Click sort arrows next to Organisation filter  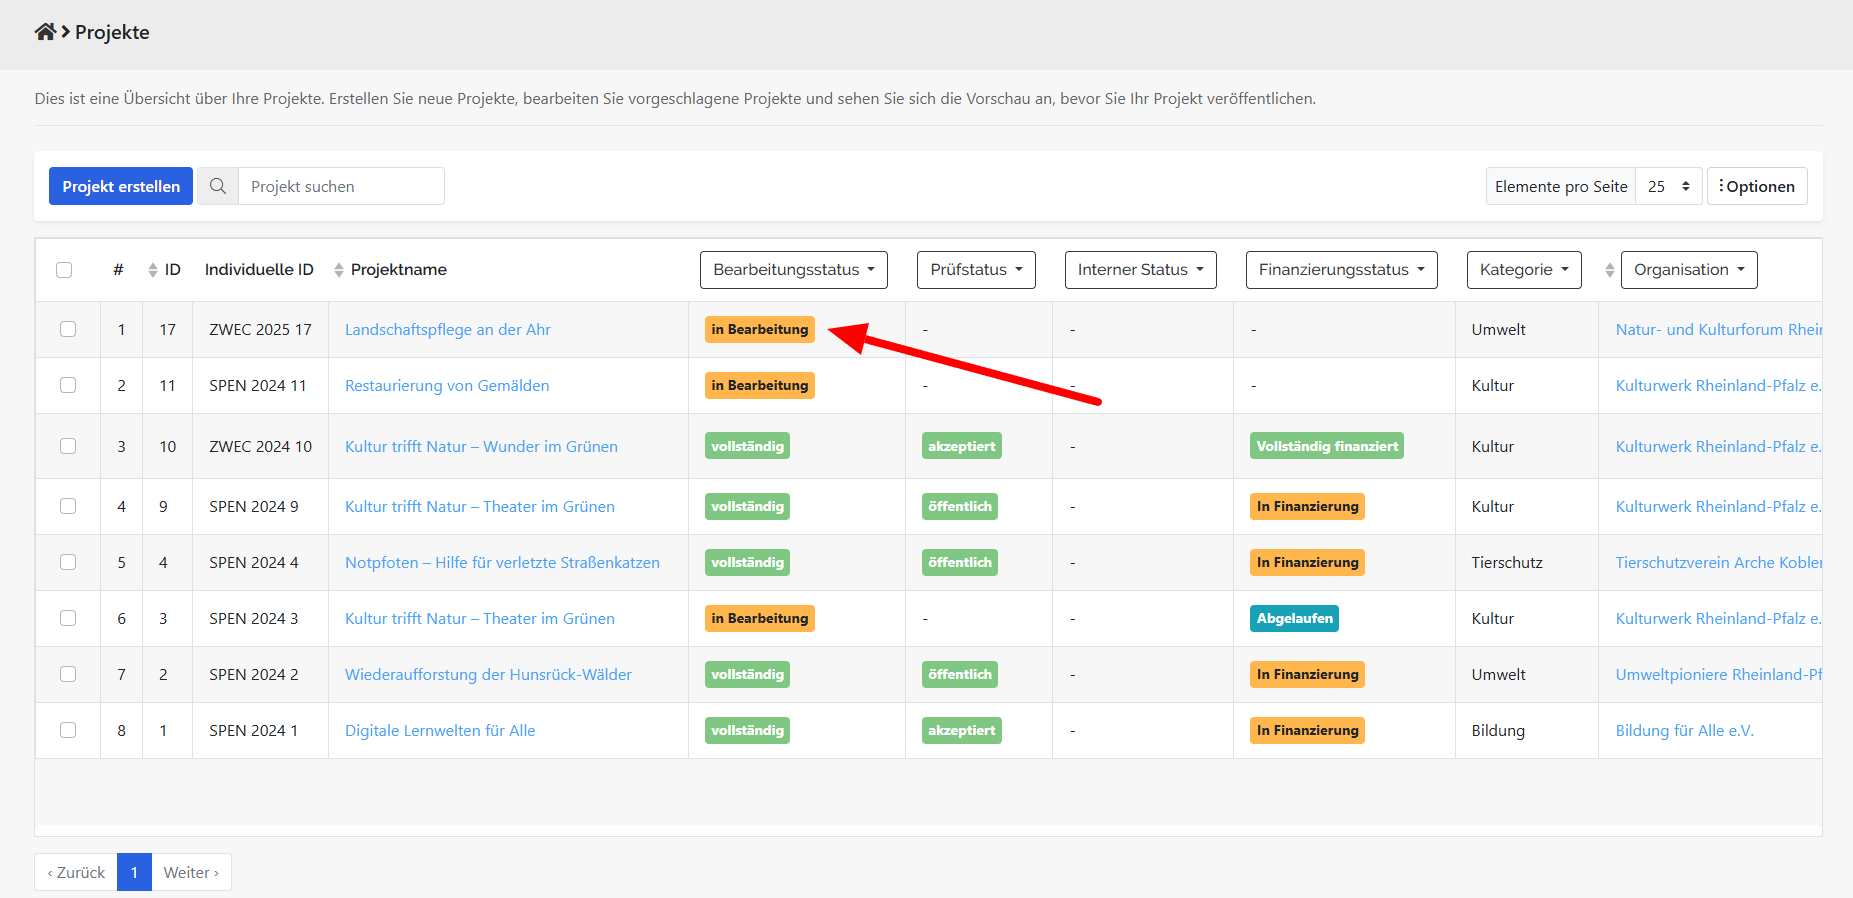pos(1609,270)
